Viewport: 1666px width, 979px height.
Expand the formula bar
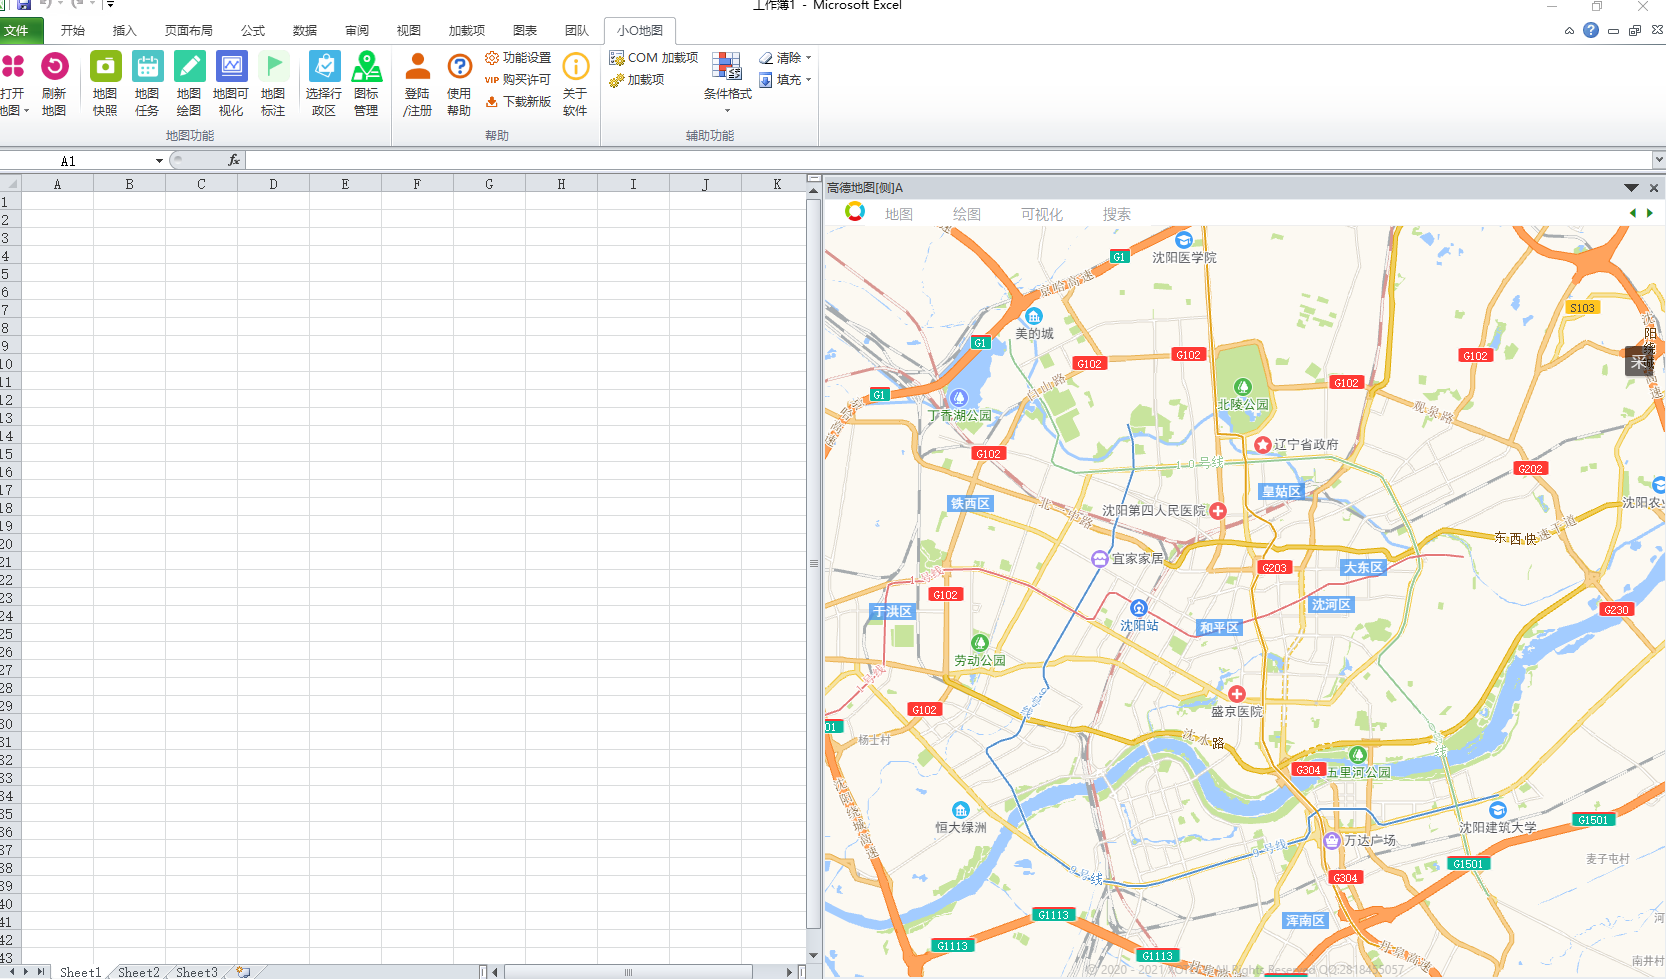tap(1659, 160)
